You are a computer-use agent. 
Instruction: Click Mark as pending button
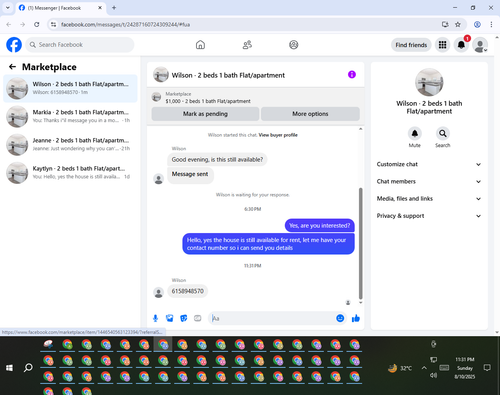pos(205,114)
